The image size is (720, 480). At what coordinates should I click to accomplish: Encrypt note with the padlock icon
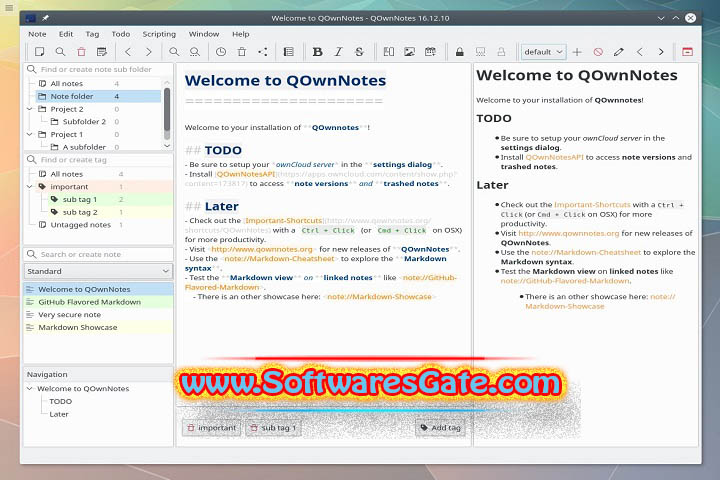460,52
